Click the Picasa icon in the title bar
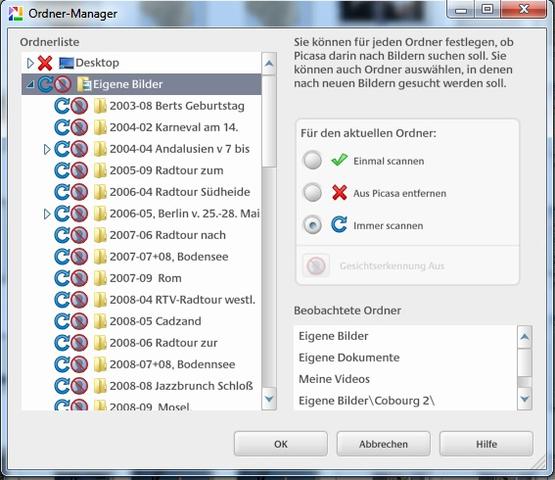 pos(16,13)
